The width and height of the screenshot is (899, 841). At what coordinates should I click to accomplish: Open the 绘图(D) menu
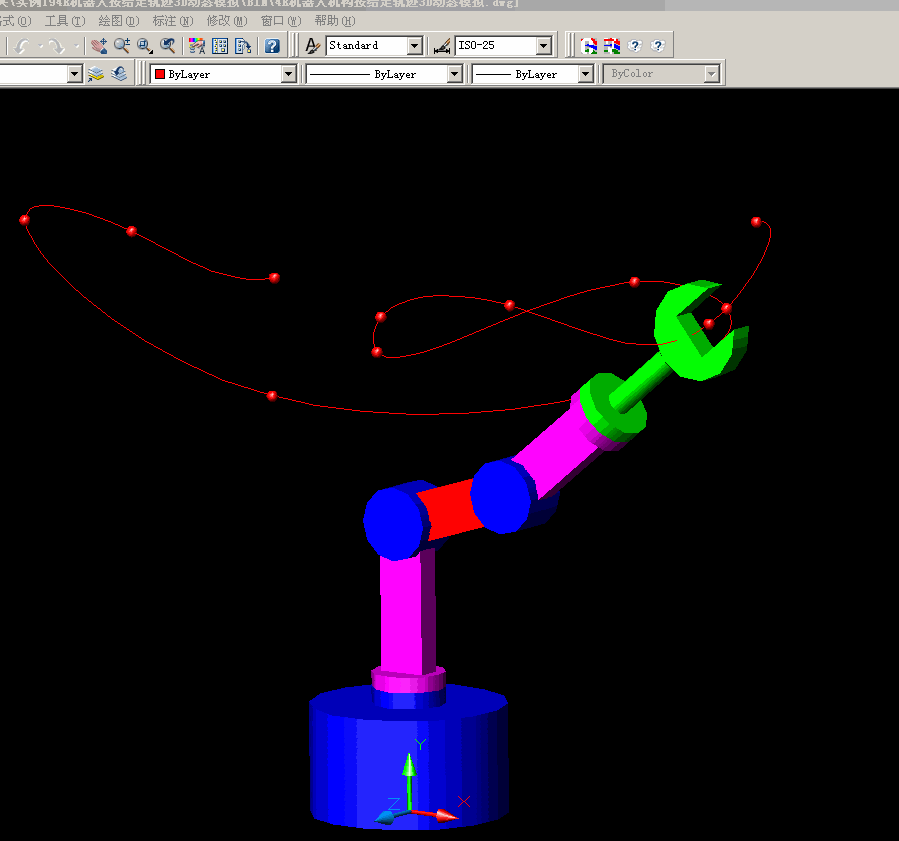click(119, 21)
